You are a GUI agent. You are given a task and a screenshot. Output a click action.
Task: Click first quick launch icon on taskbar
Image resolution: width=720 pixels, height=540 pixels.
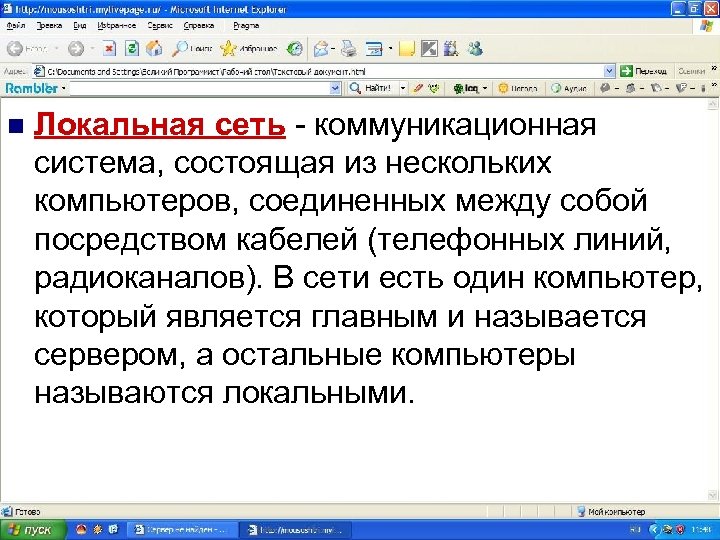click(x=81, y=530)
